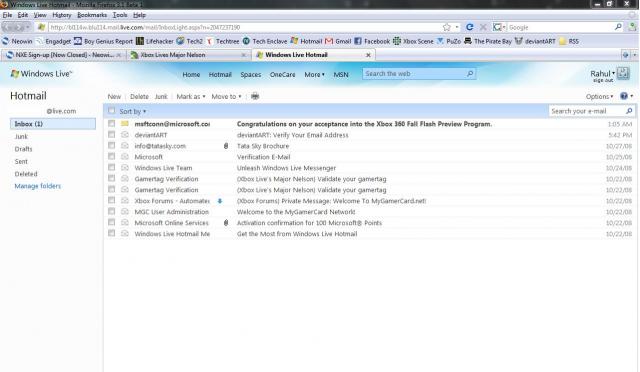Open the Bookmarks menu

pyautogui.click(x=92, y=15)
